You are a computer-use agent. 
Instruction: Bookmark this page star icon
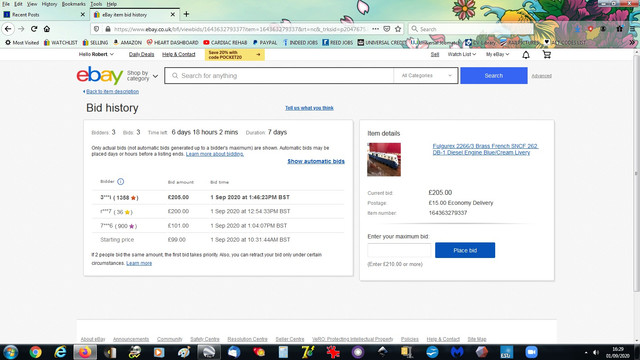(398, 29)
